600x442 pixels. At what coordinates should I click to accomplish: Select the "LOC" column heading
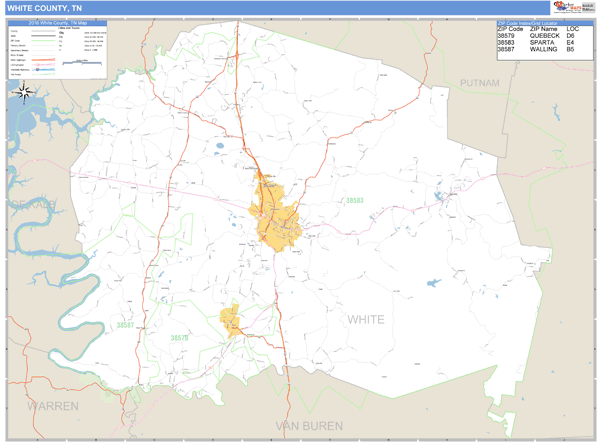click(572, 29)
